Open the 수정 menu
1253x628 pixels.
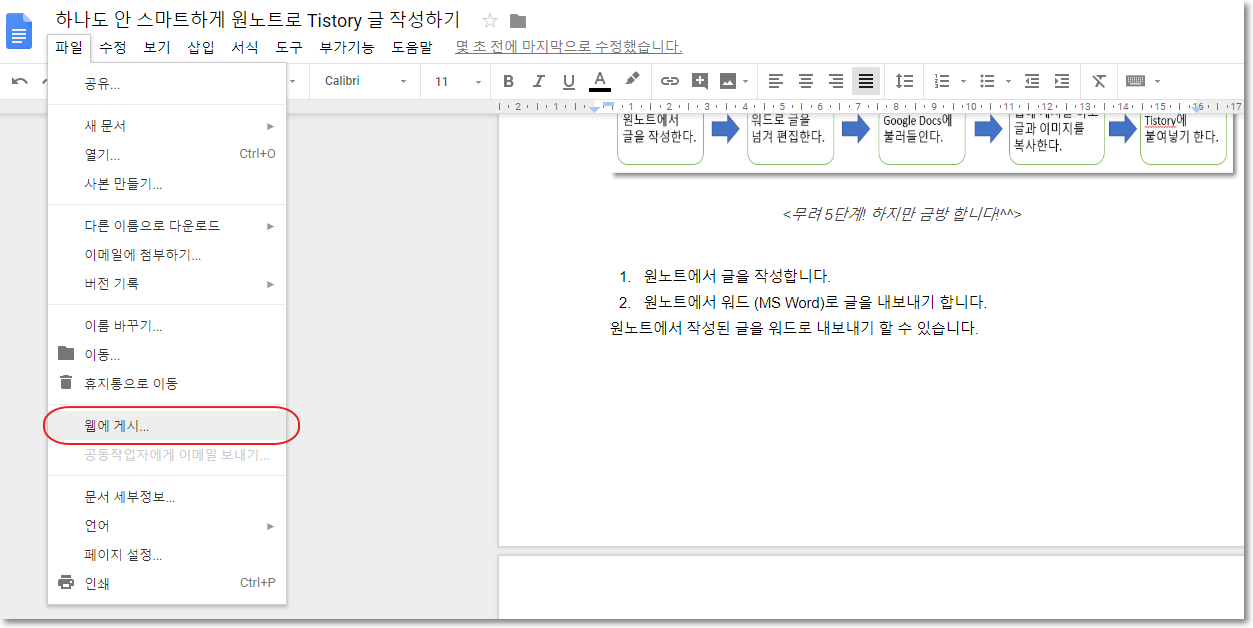pyautogui.click(x=113, y=47)
